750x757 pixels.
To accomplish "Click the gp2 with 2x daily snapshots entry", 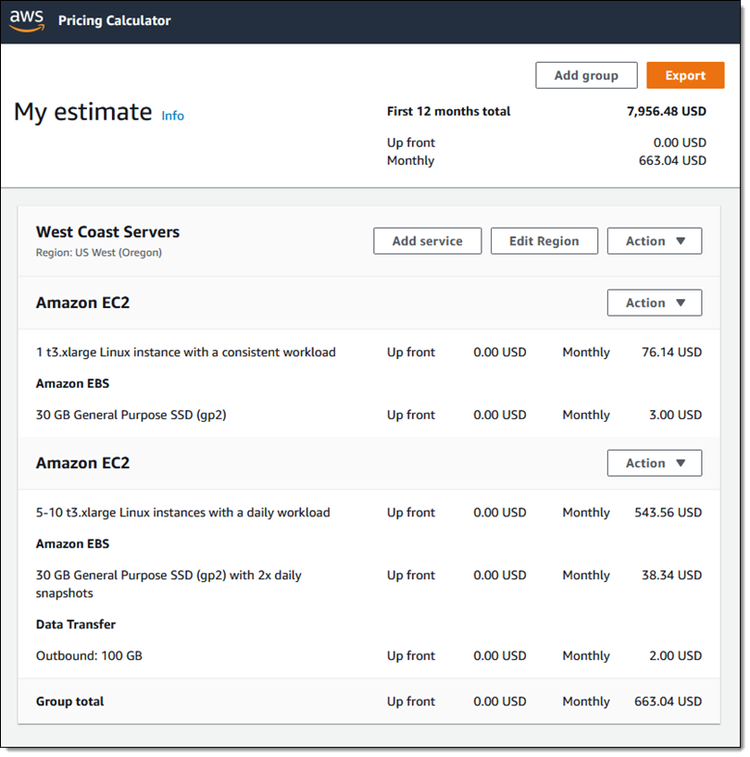I will (x=168, y=584).
